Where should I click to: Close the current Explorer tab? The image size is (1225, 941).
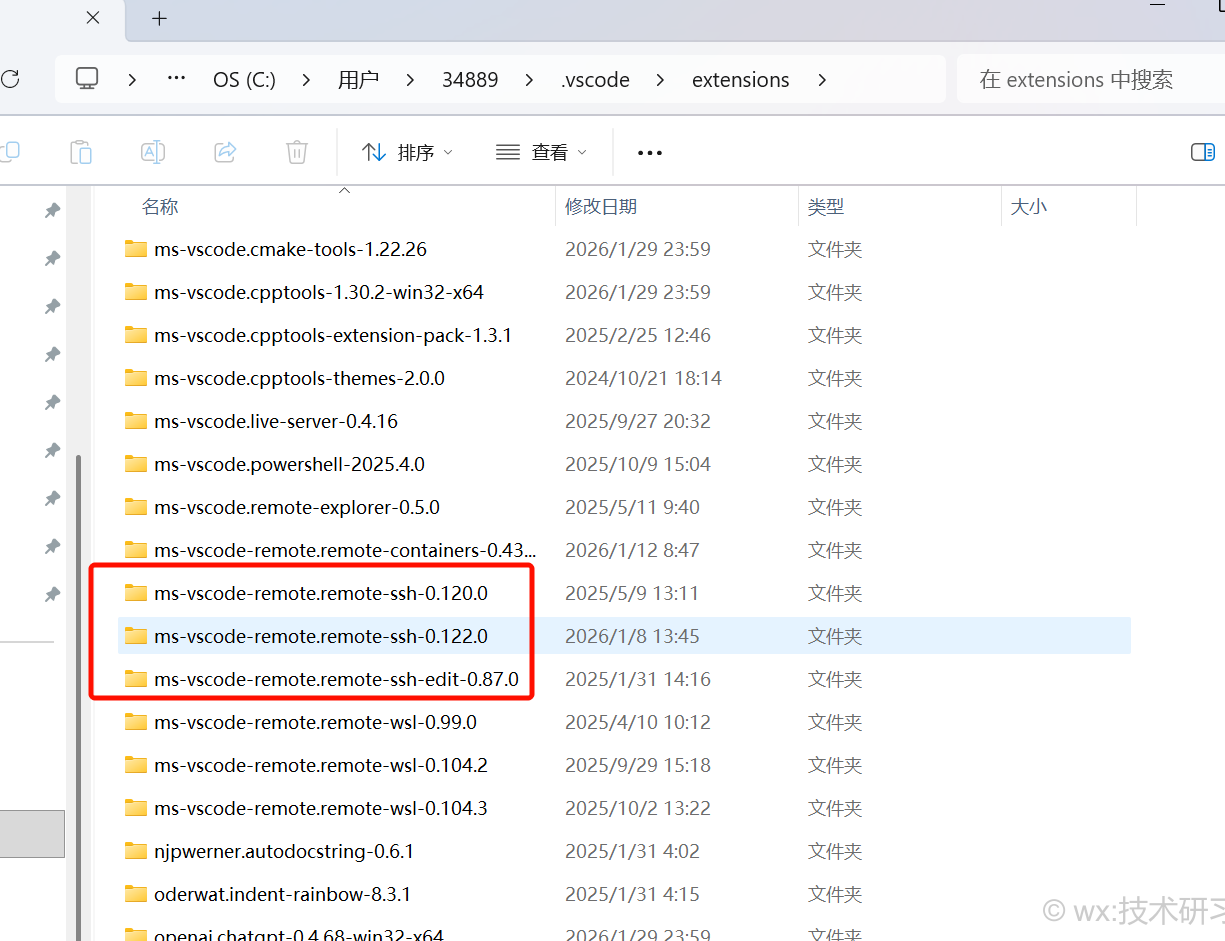pyautogui.click(x=93, y=18)
